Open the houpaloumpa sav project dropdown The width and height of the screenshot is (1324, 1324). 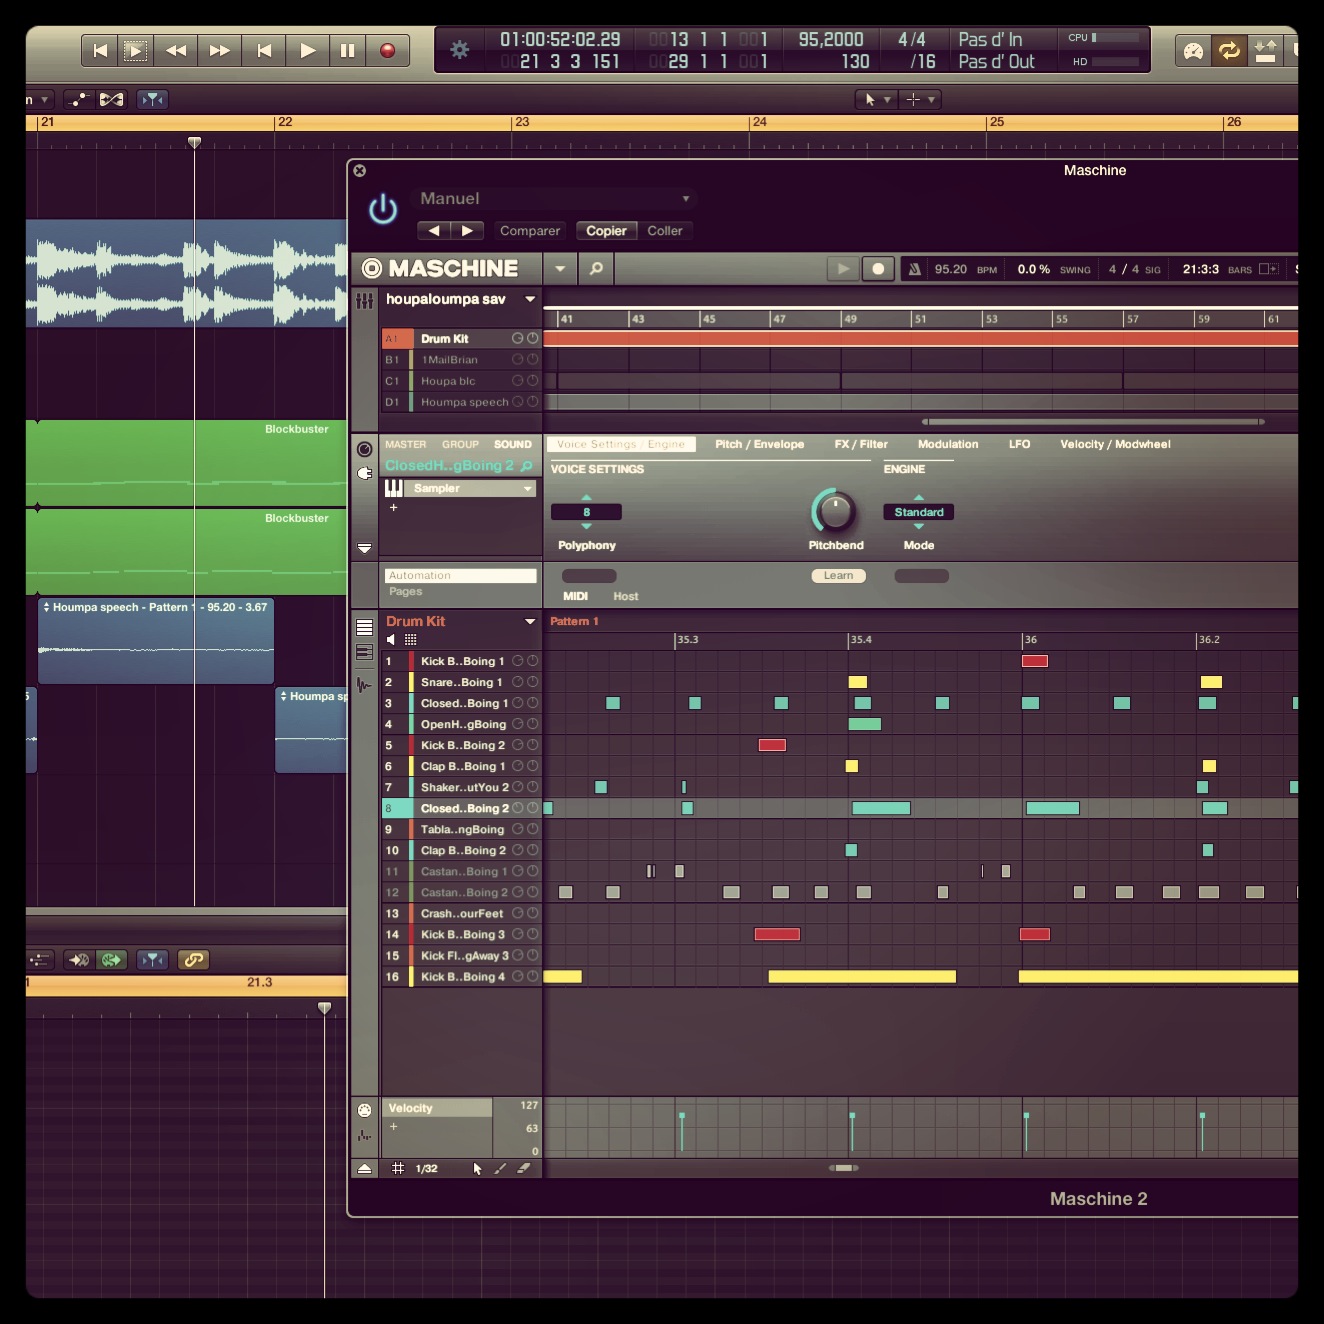point(531,299)
